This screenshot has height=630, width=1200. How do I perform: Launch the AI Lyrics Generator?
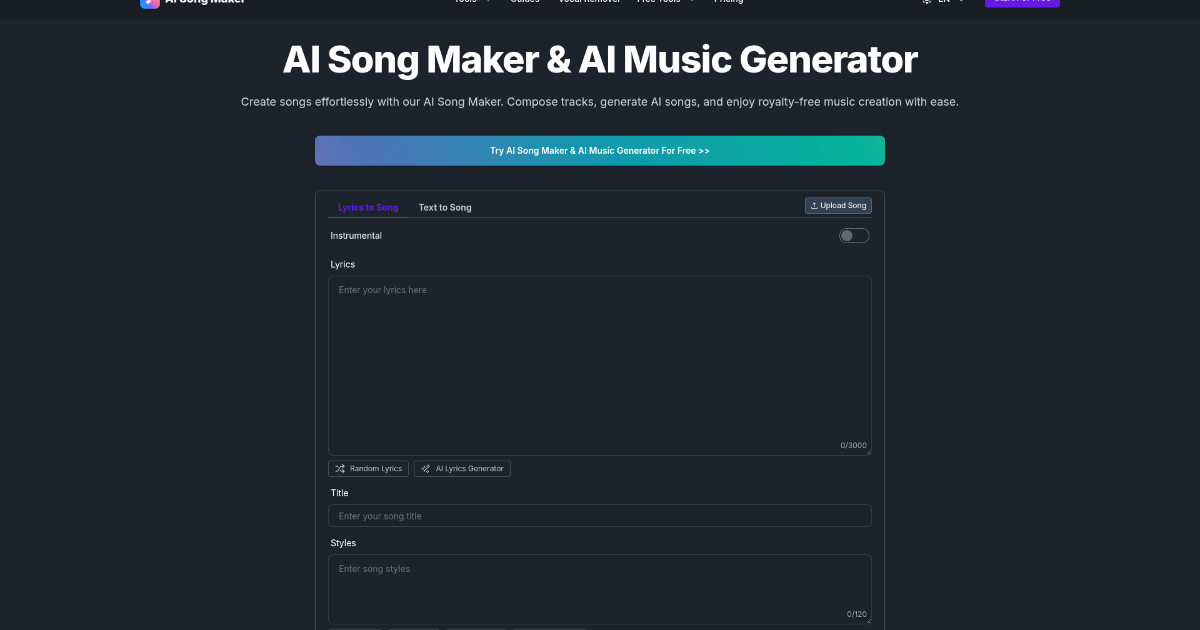462,468
